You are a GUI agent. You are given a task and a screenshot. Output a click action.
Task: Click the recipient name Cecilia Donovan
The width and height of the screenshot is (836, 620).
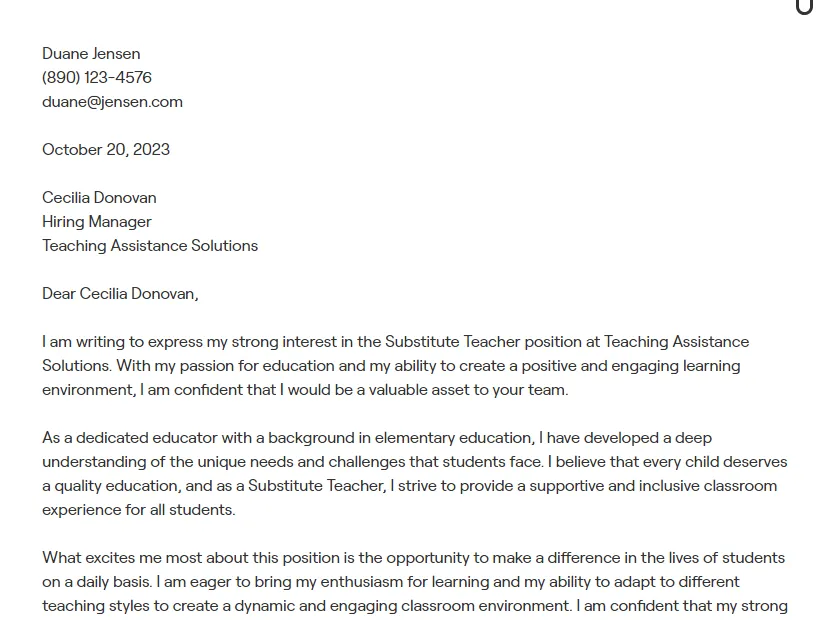(99, 198)
